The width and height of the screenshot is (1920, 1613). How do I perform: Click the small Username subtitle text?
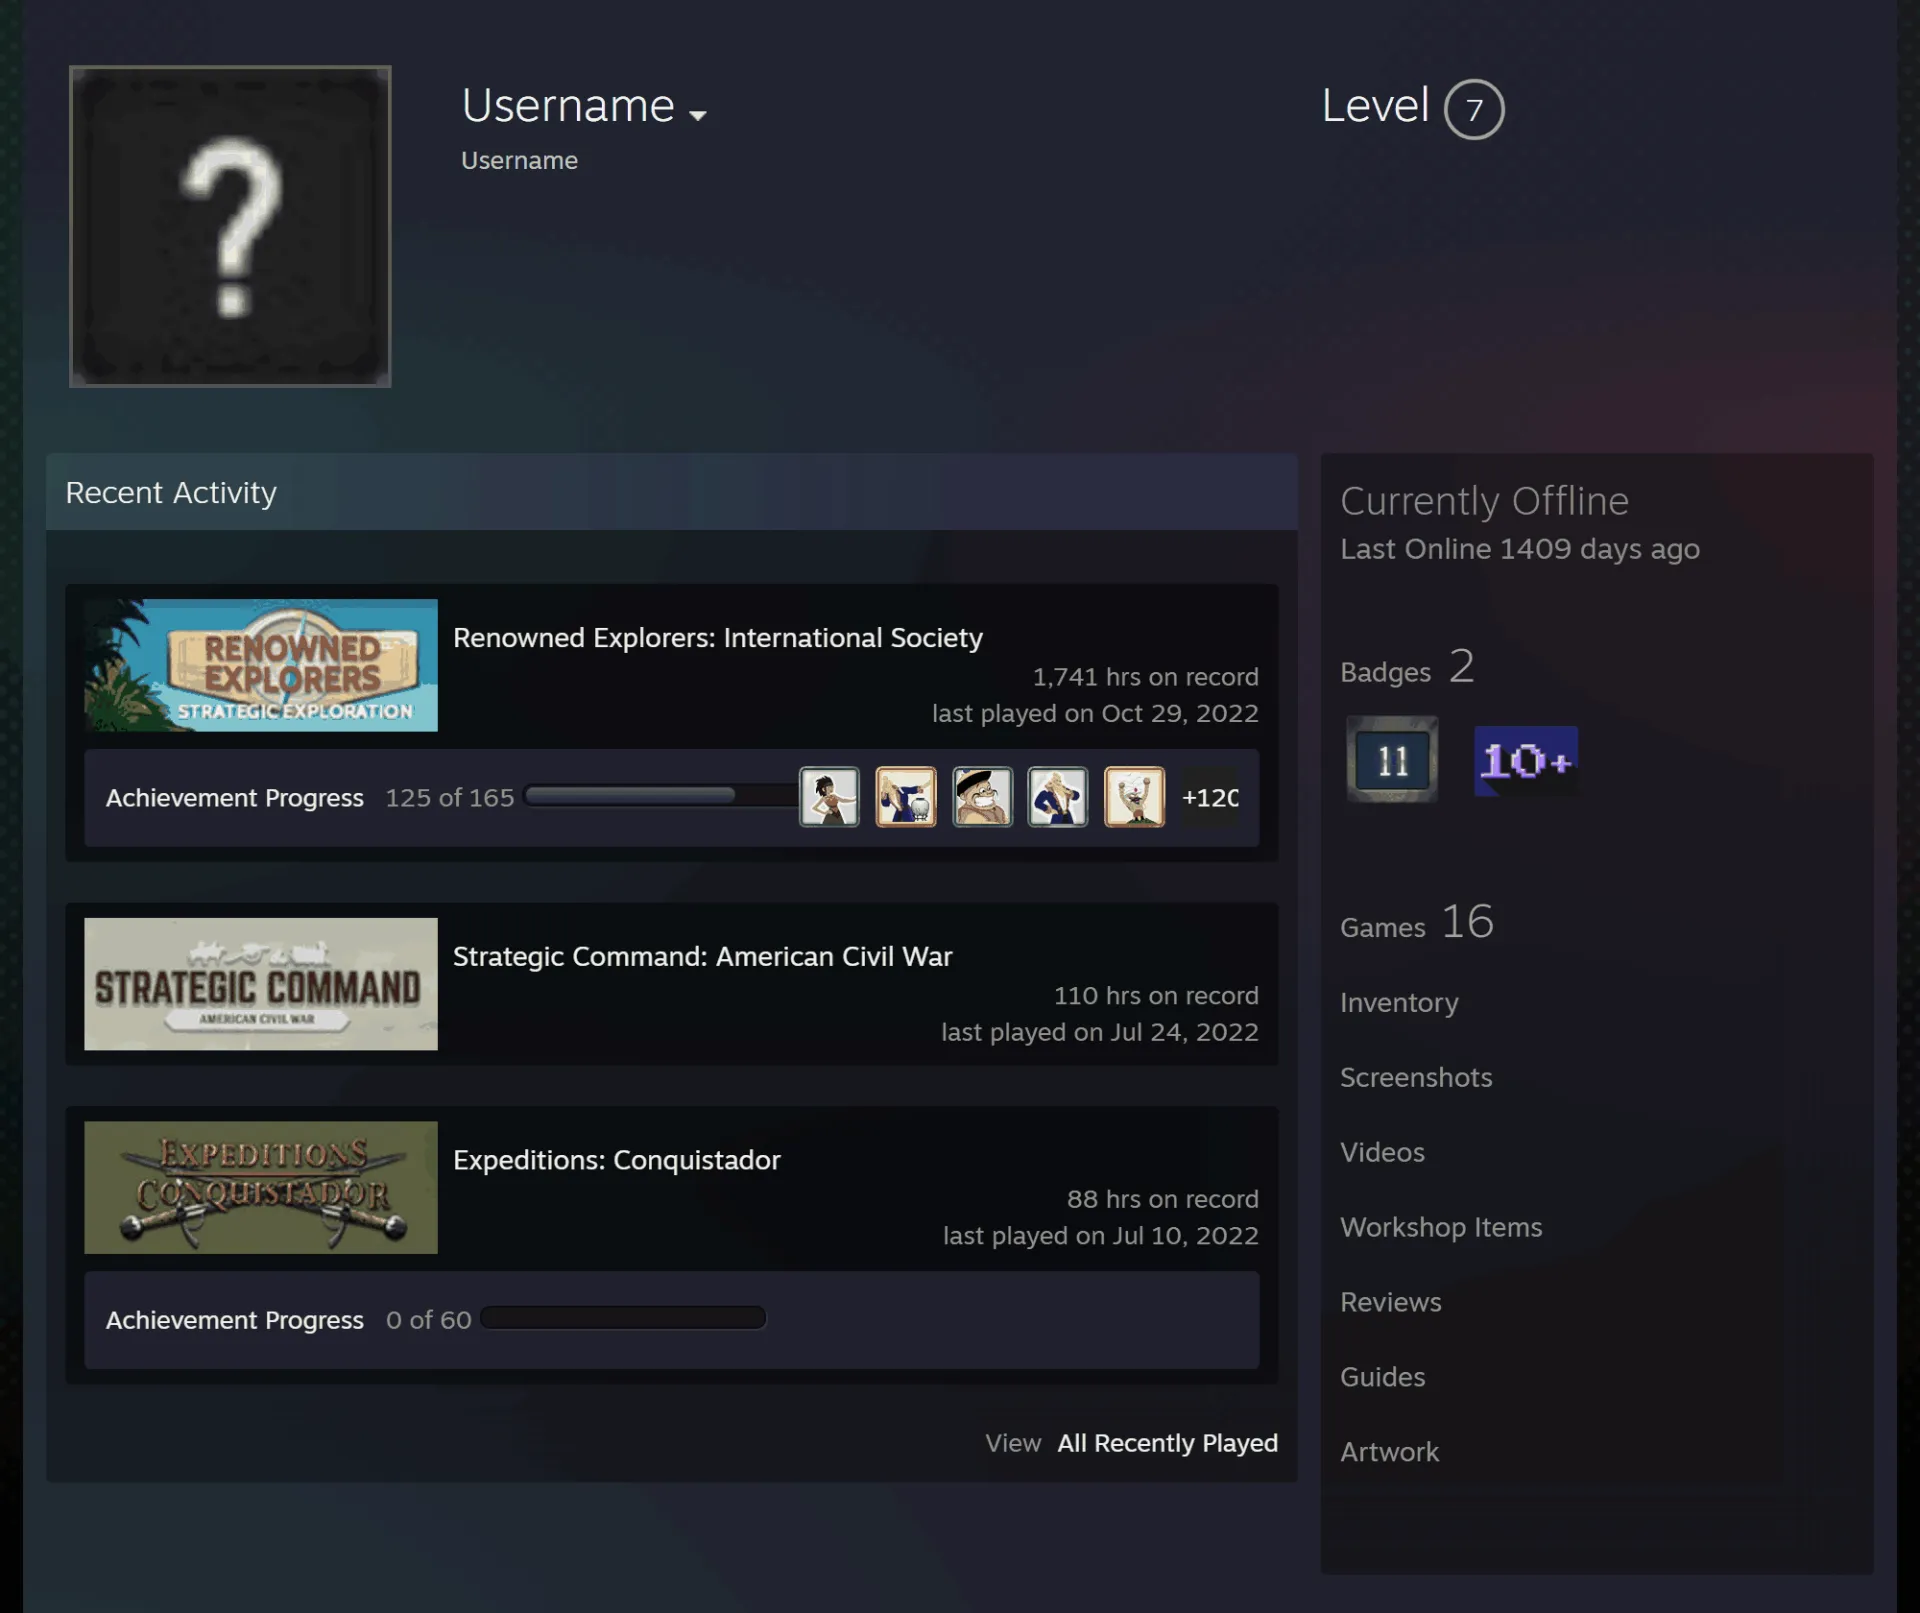(519, 161)
